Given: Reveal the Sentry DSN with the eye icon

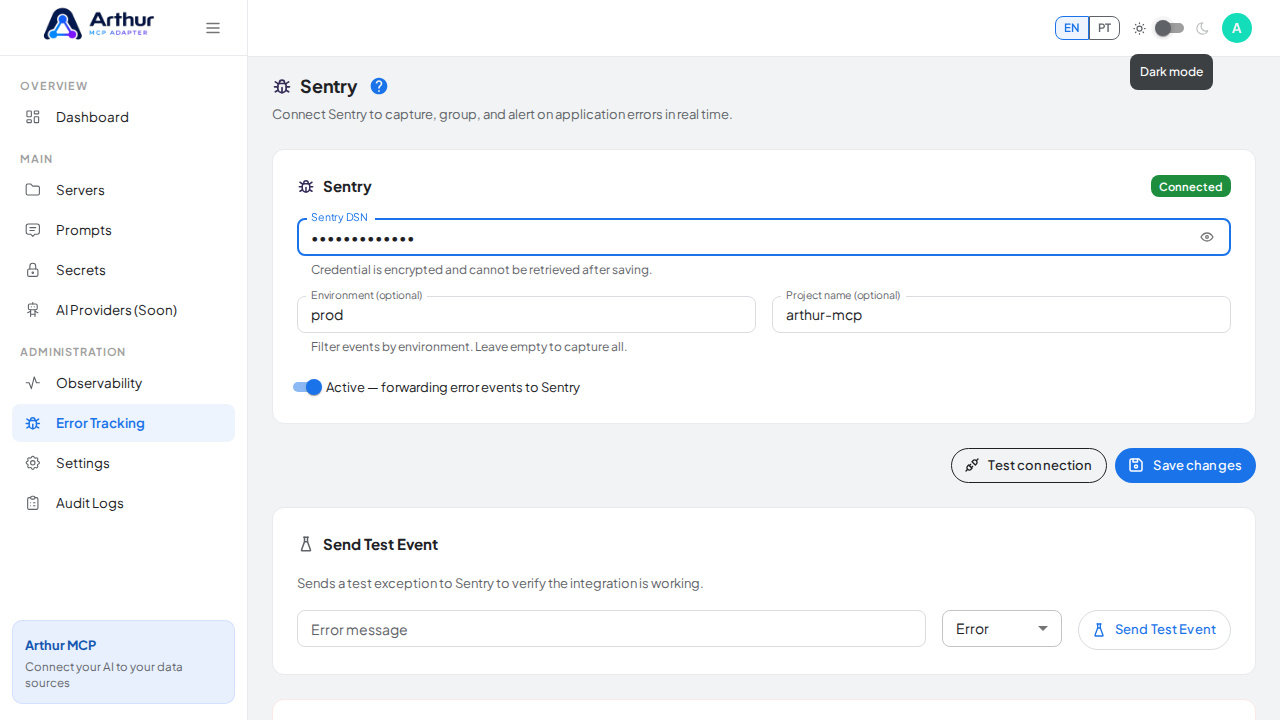Looking at the screenshot, I should click(1207, 237).
